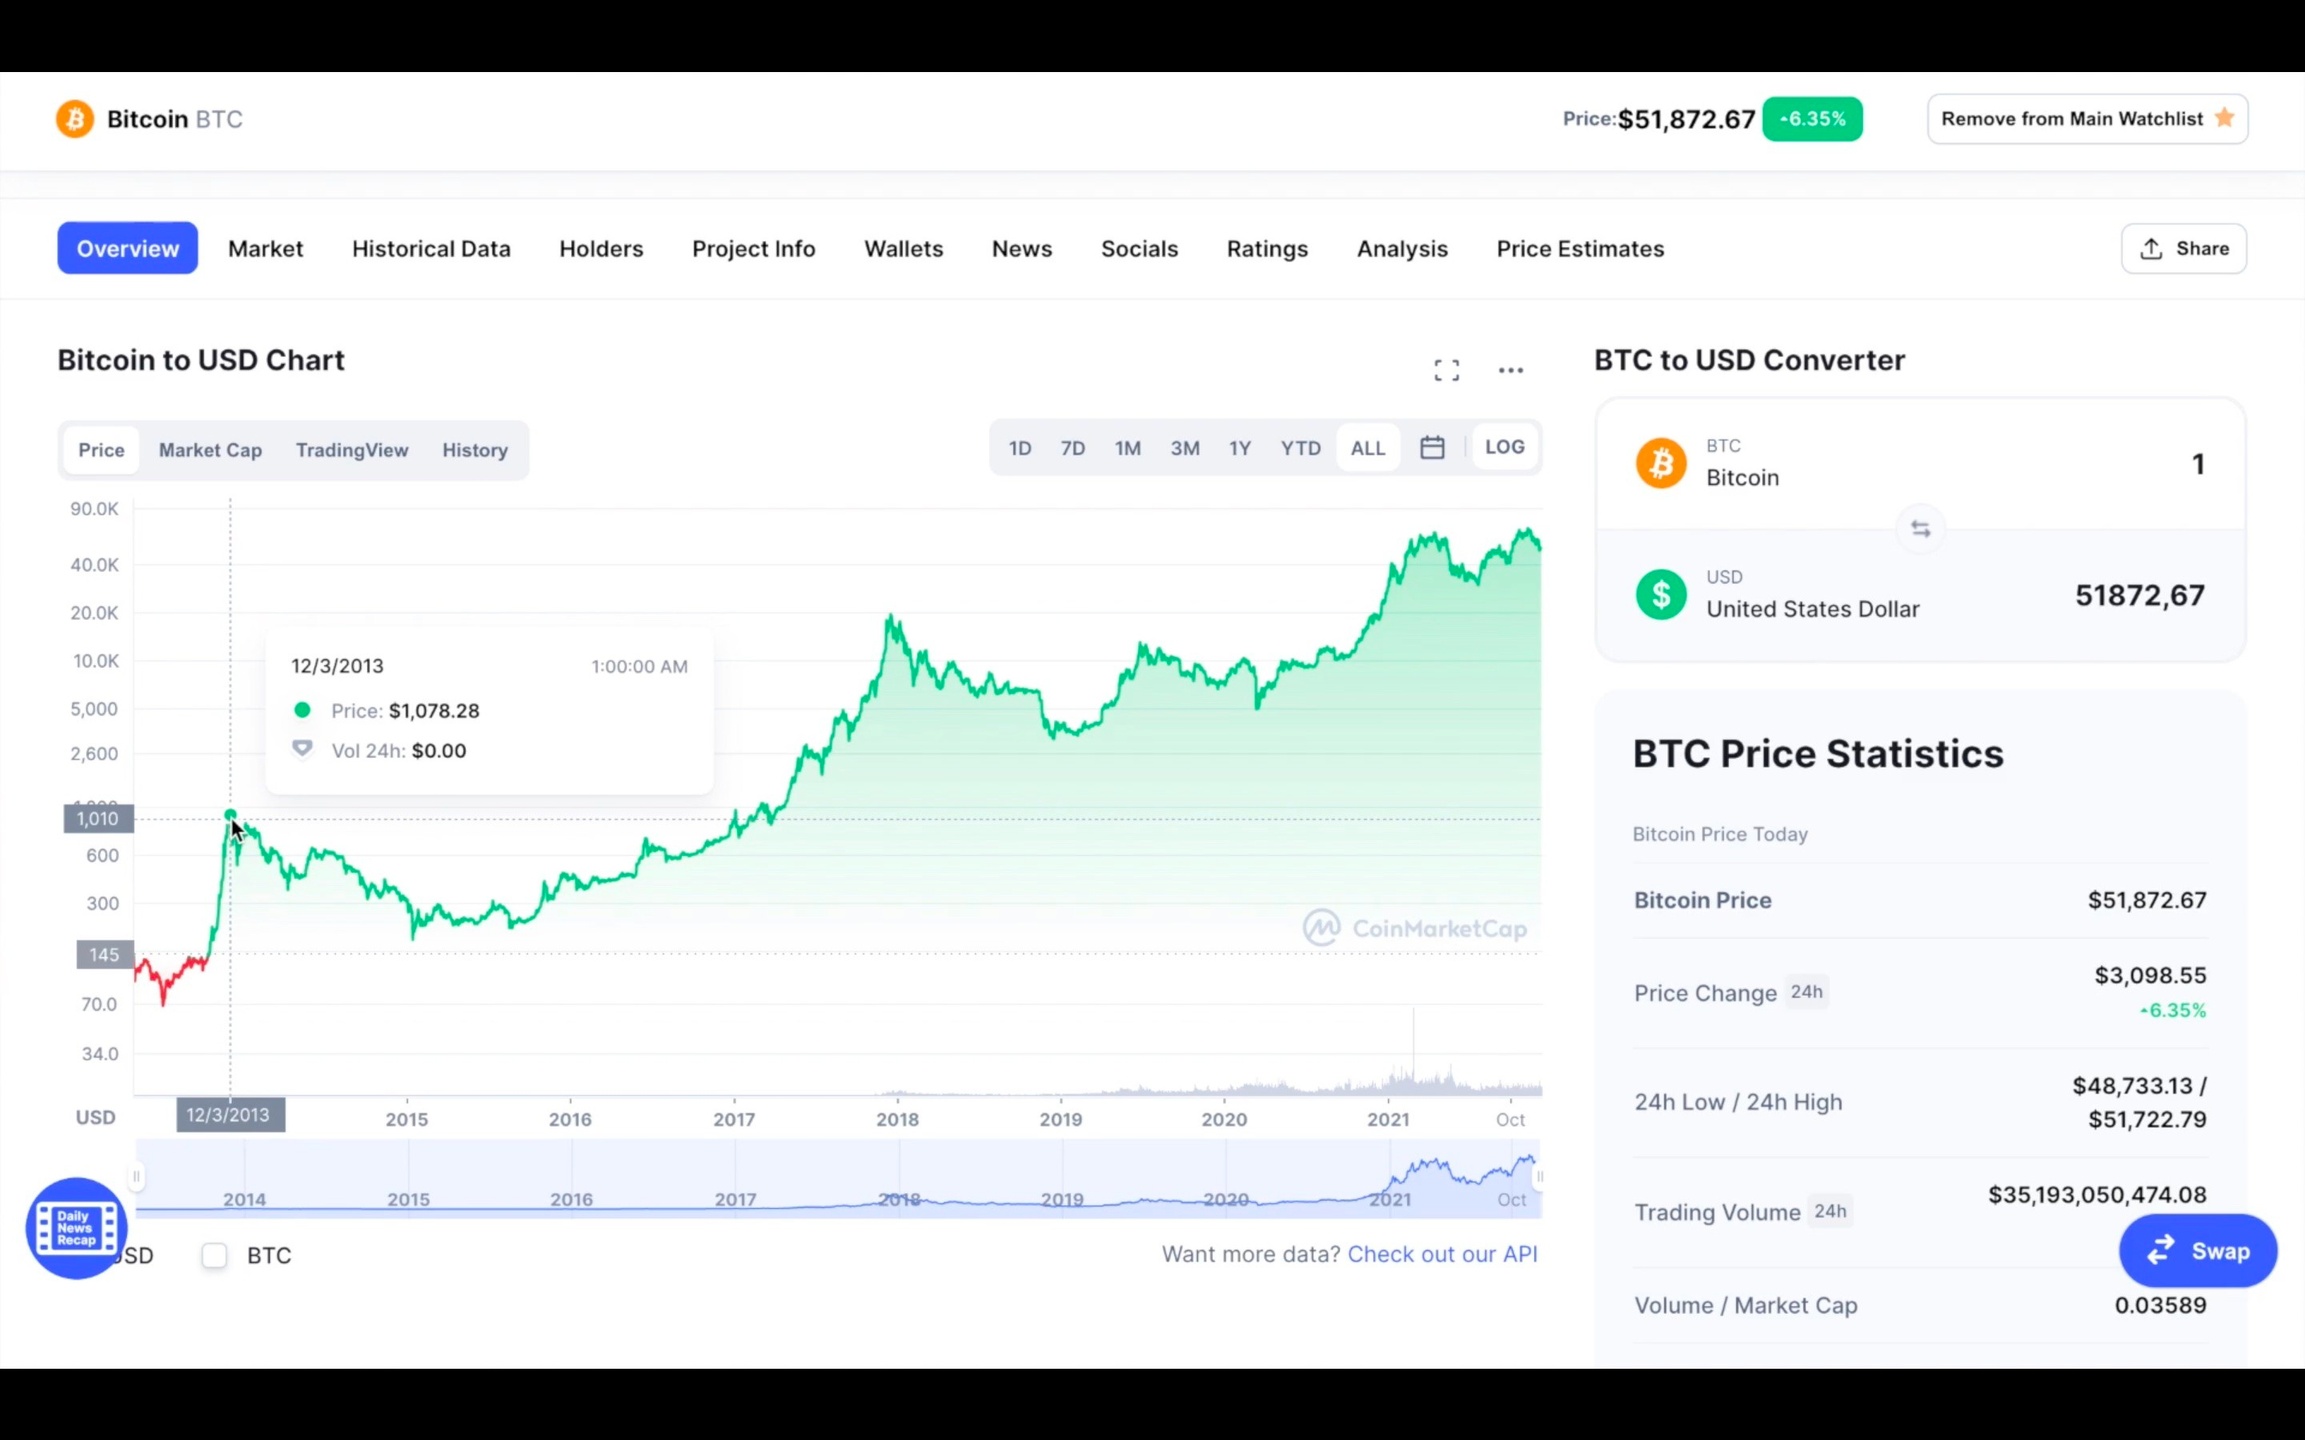Select the ALL time range
This screenshot has width=2305, height=1440.
point(1367,448)
